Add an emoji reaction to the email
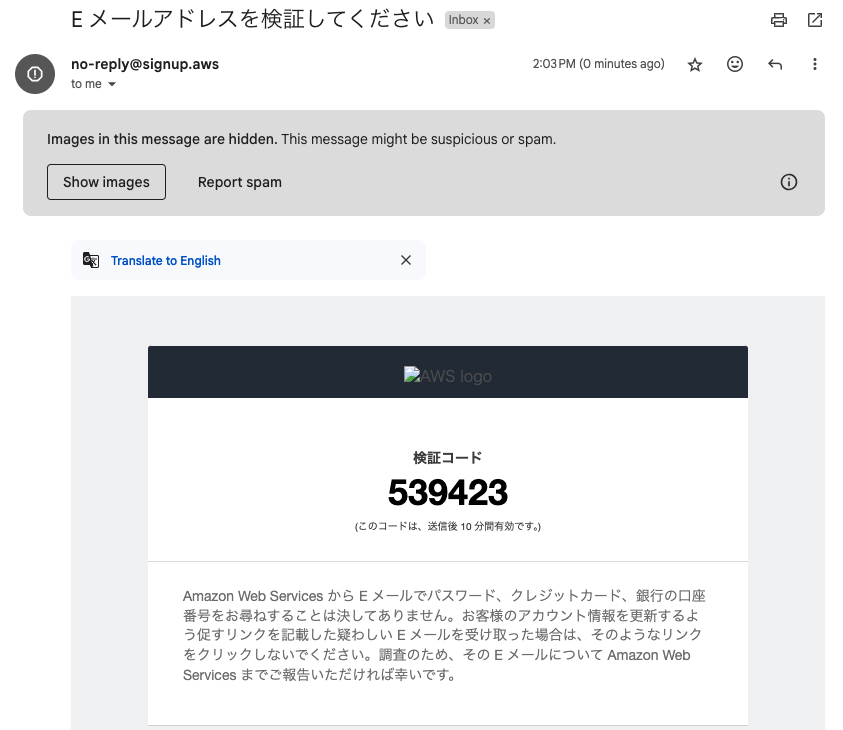This screenshot has width=843, height=730. (x=734, y=65)
